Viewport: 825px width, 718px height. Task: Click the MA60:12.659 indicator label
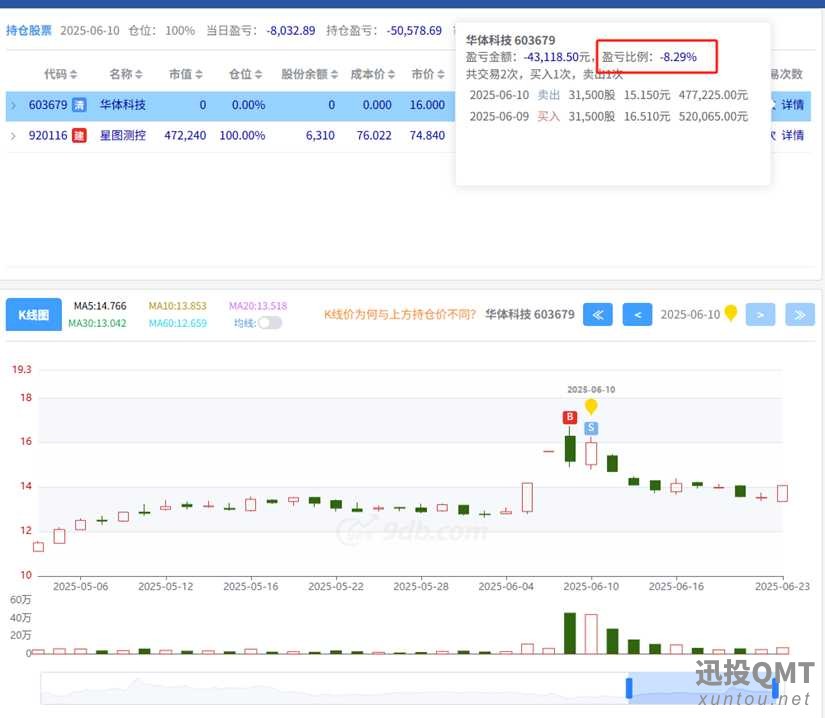[177, 323]
